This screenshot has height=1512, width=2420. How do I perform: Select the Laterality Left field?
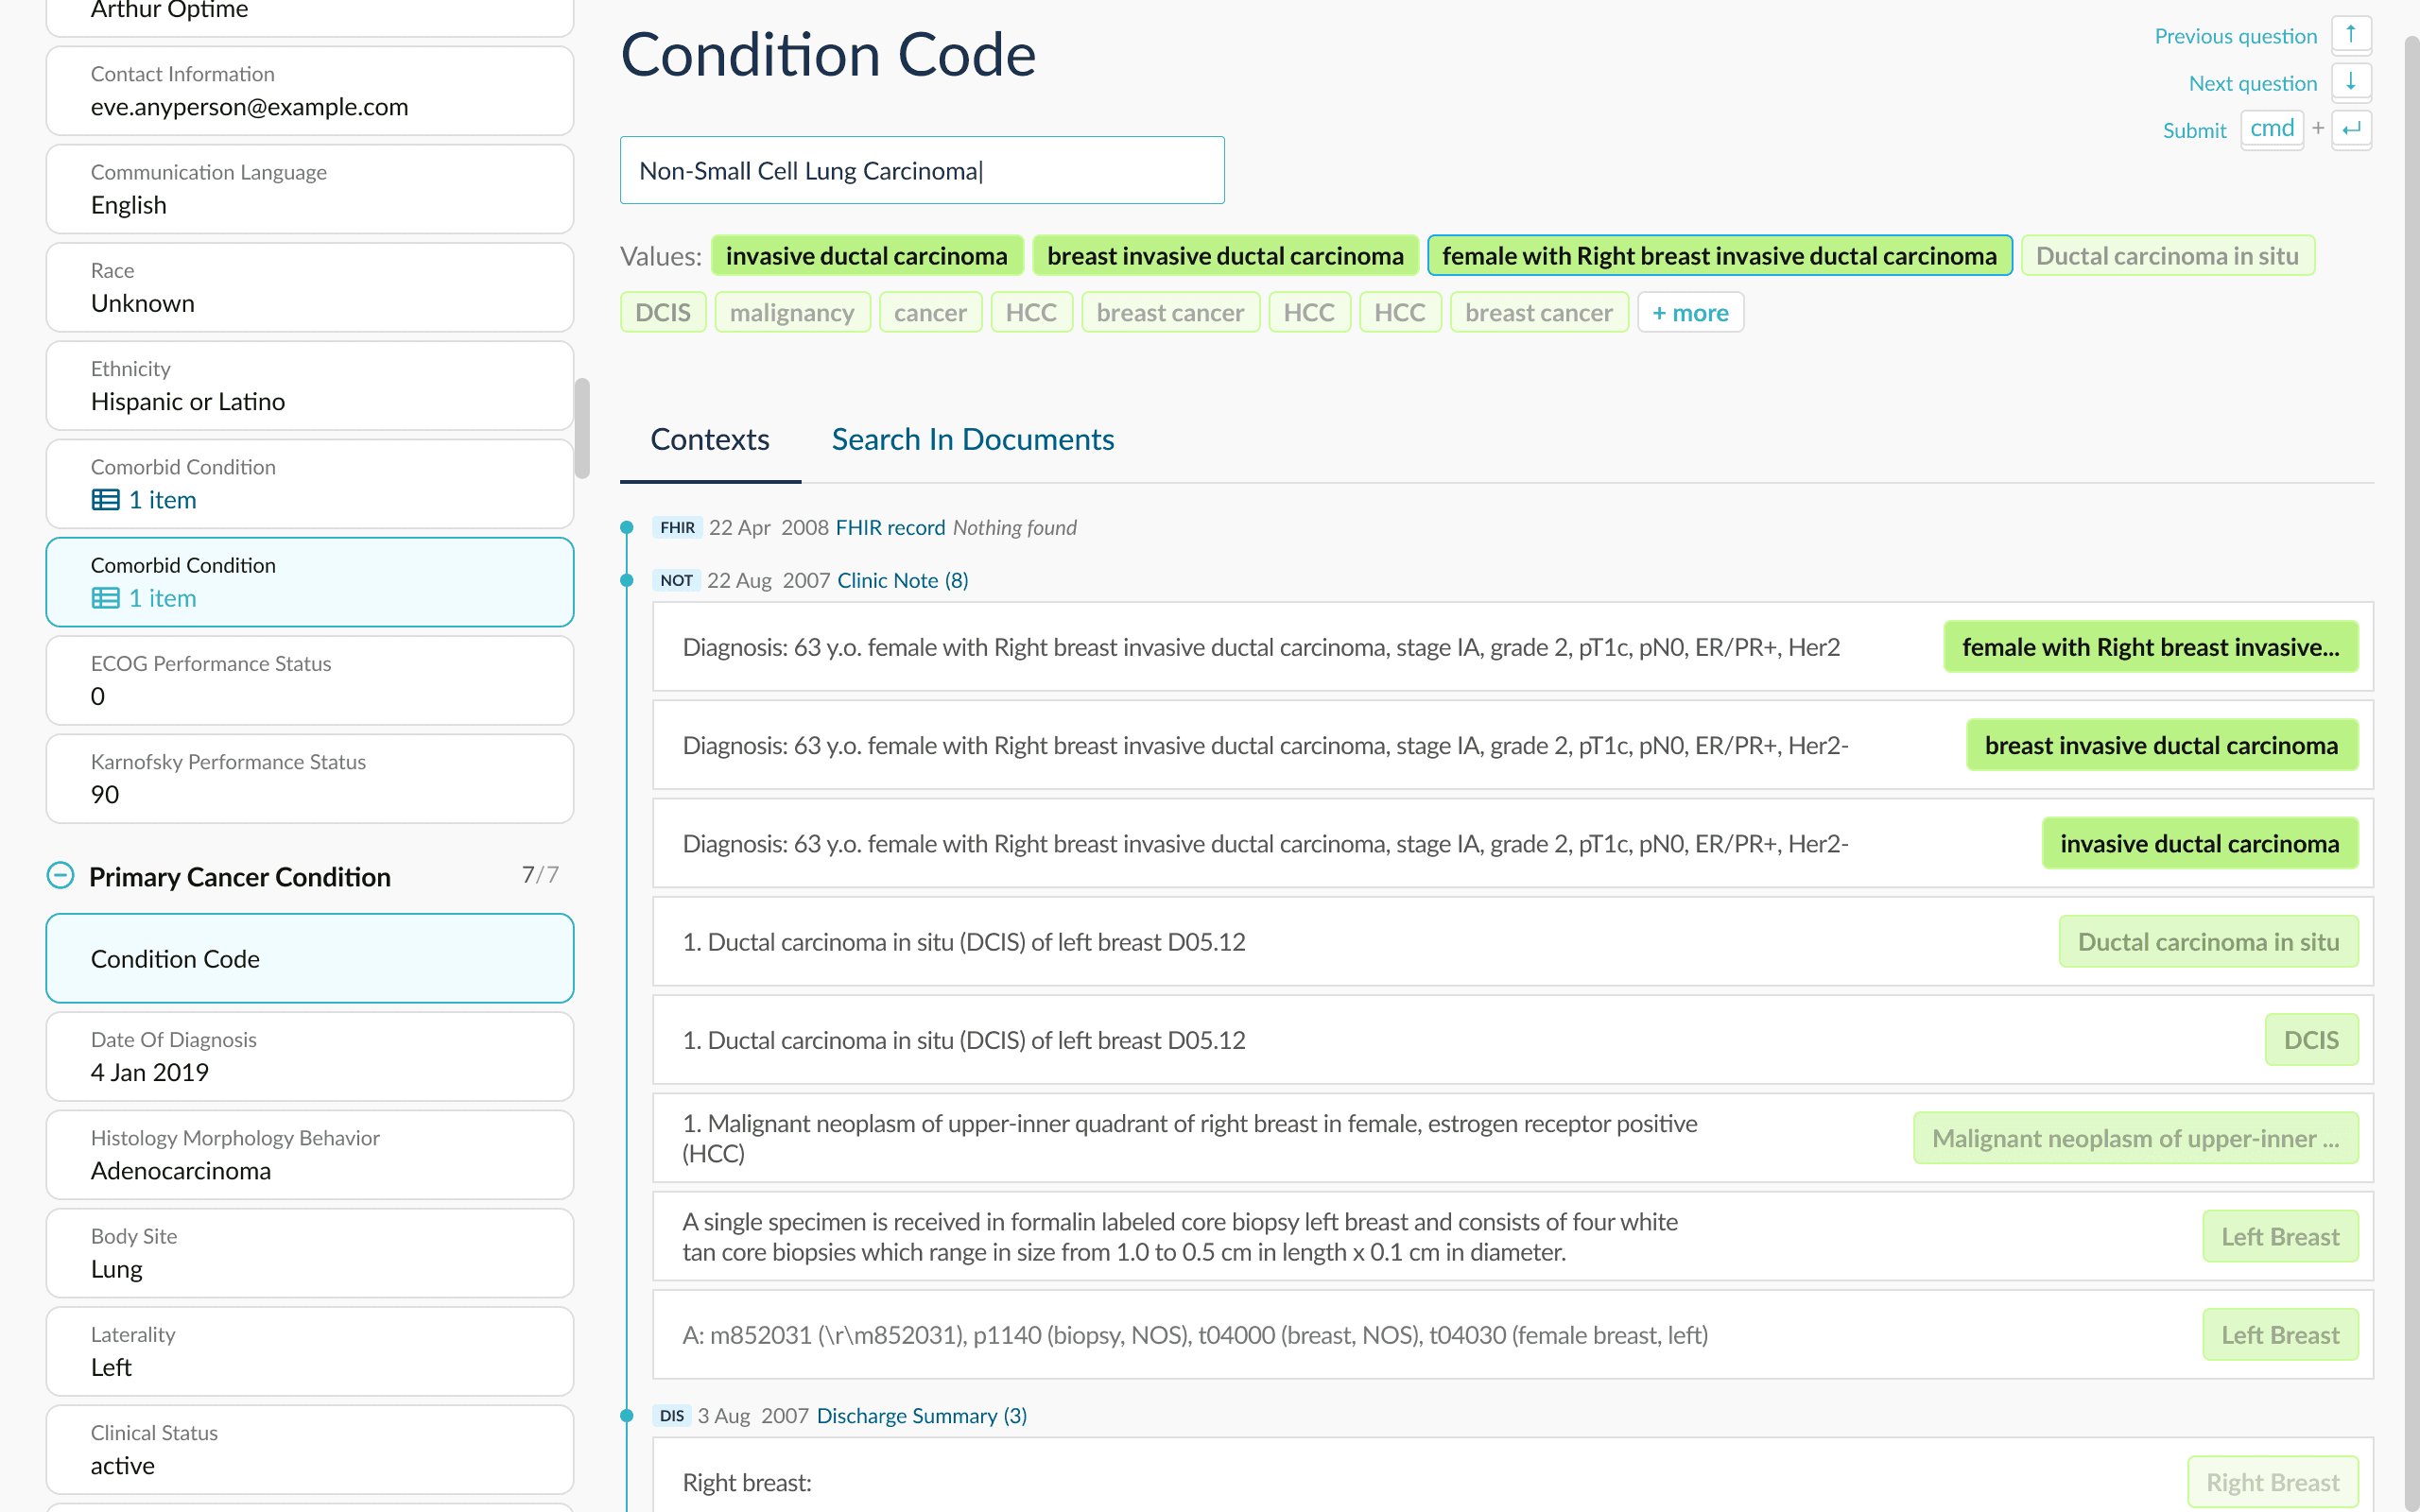(310, 1351)
